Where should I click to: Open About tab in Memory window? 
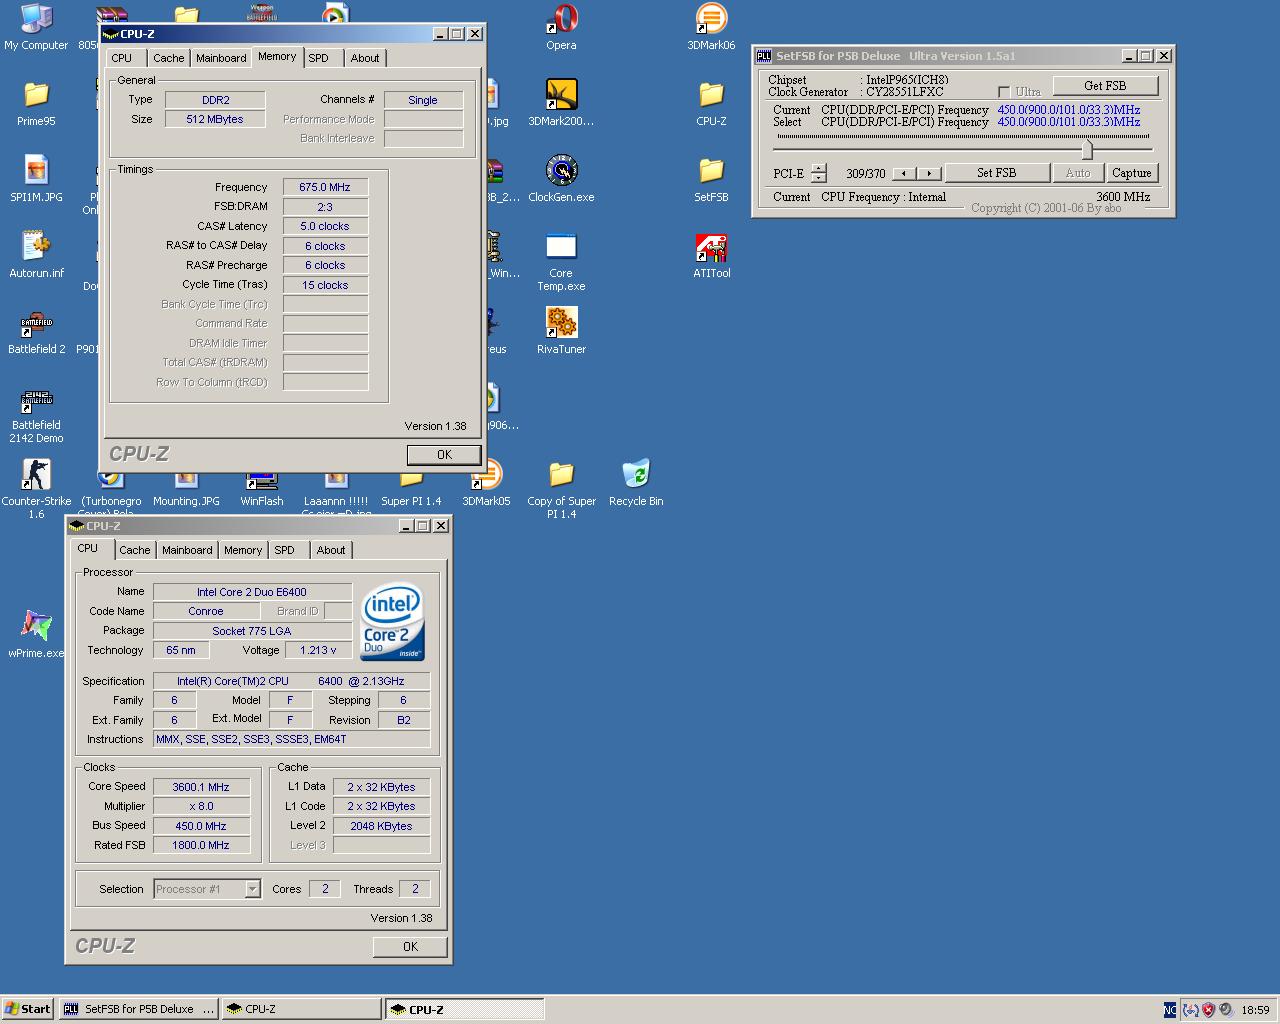pos(365,58)
